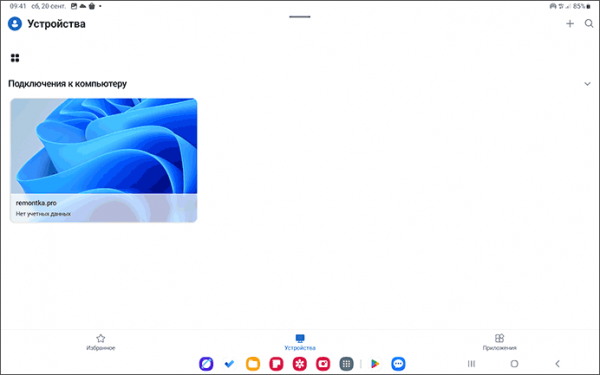This screenshot has height=375, width=600.
Task: Open the red Camera app
Action: pyautogui.click(x=323, y=364)
